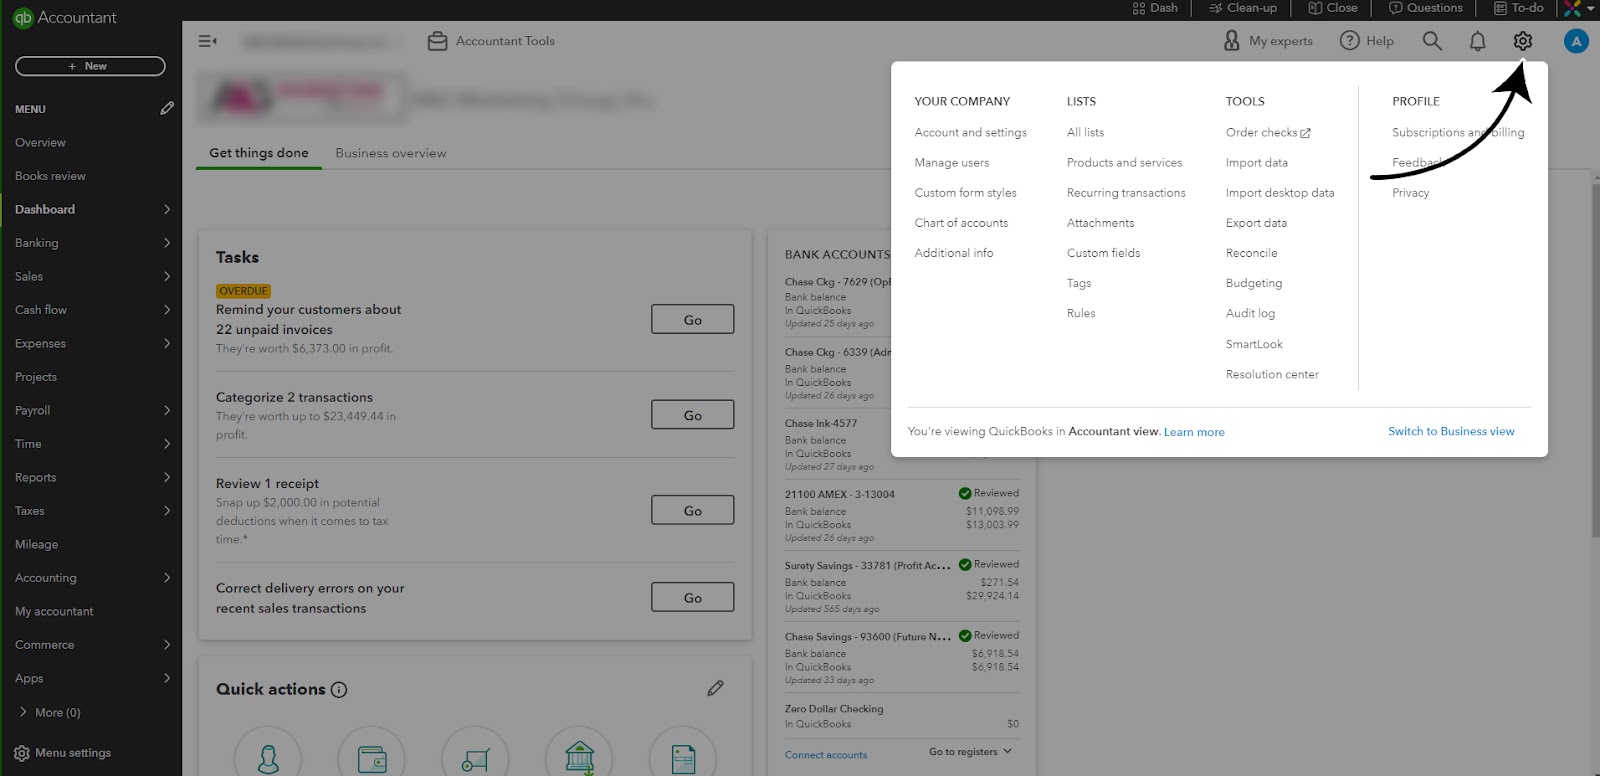Screen dimensions: 1600x776
Task: Show Quick actions info icon
Action: (339, 689)
